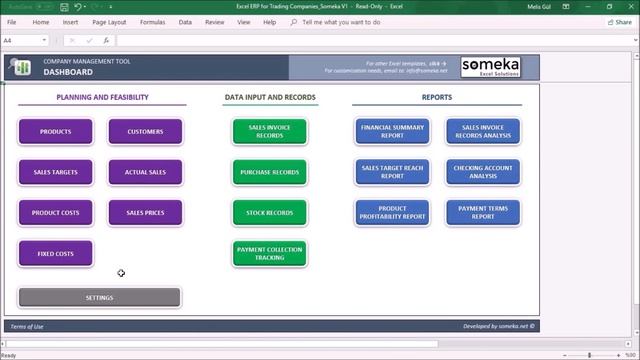640x360 pixels.
Task: Open the Customers button
Action: point(145,131)
